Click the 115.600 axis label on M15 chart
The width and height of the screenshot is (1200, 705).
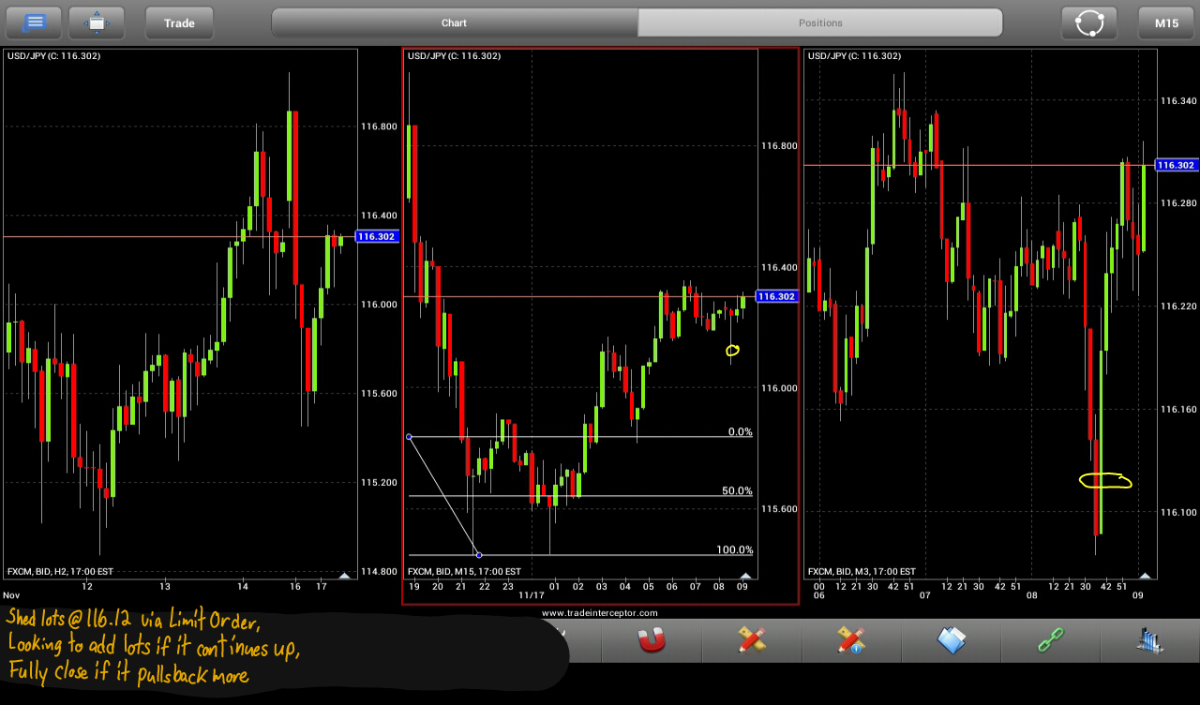(x=779, y=509)
